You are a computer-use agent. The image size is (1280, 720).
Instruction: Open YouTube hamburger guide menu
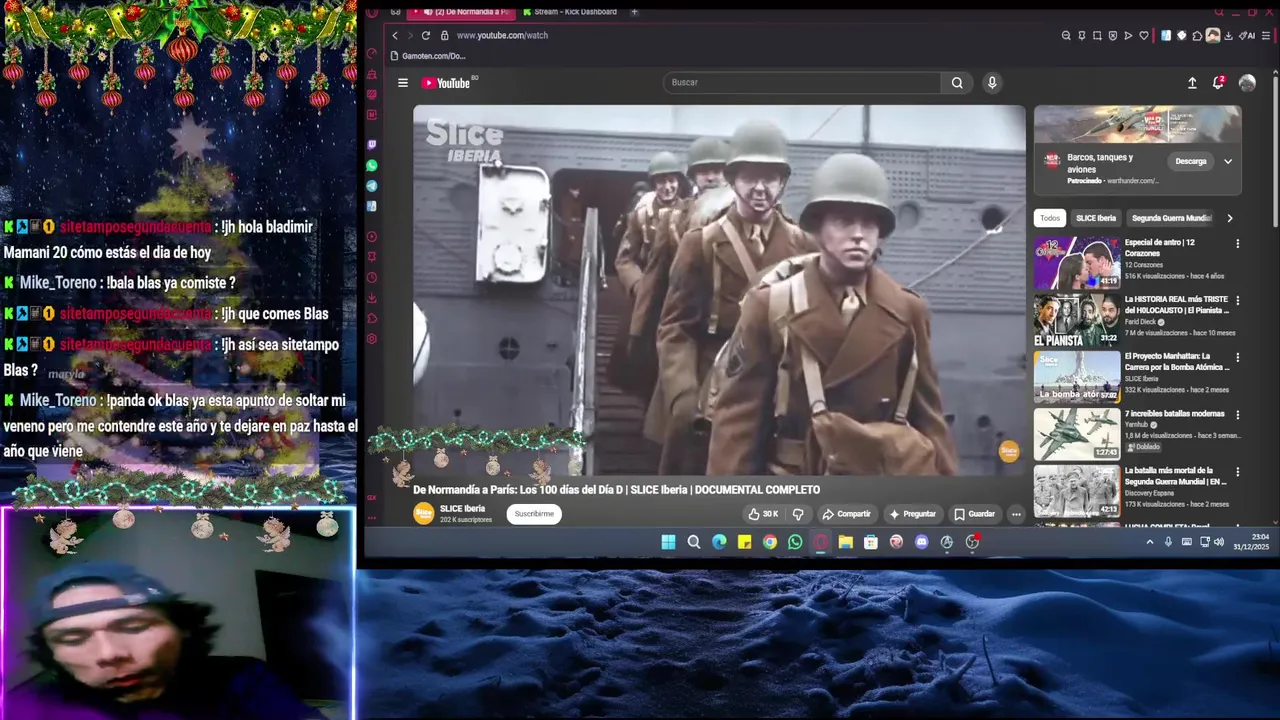pos(403,83)
